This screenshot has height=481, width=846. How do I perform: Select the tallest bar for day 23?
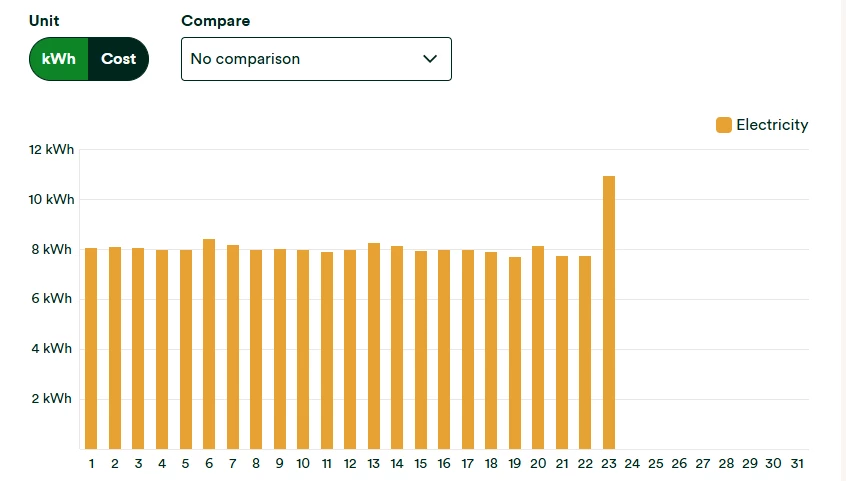click(609, 312)
